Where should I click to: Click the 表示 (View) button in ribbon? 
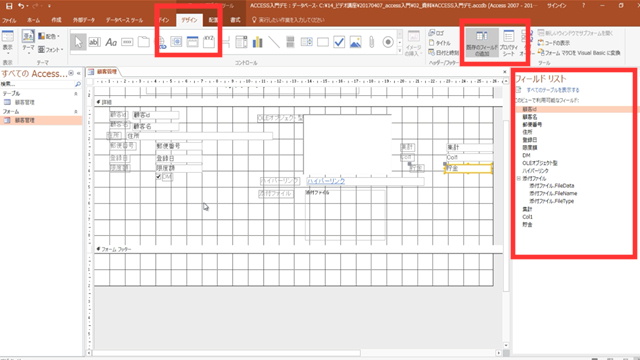tap(8, 42)
